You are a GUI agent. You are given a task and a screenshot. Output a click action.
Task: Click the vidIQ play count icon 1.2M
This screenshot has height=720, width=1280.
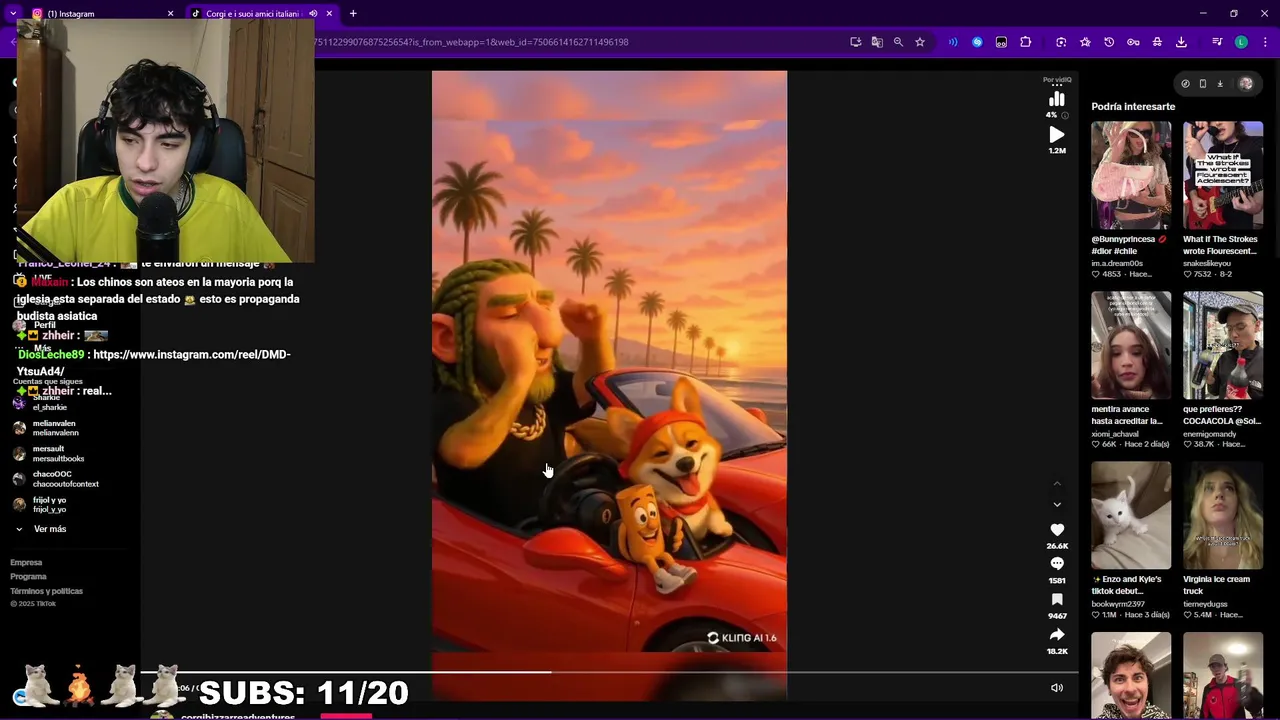[1057, 135]
